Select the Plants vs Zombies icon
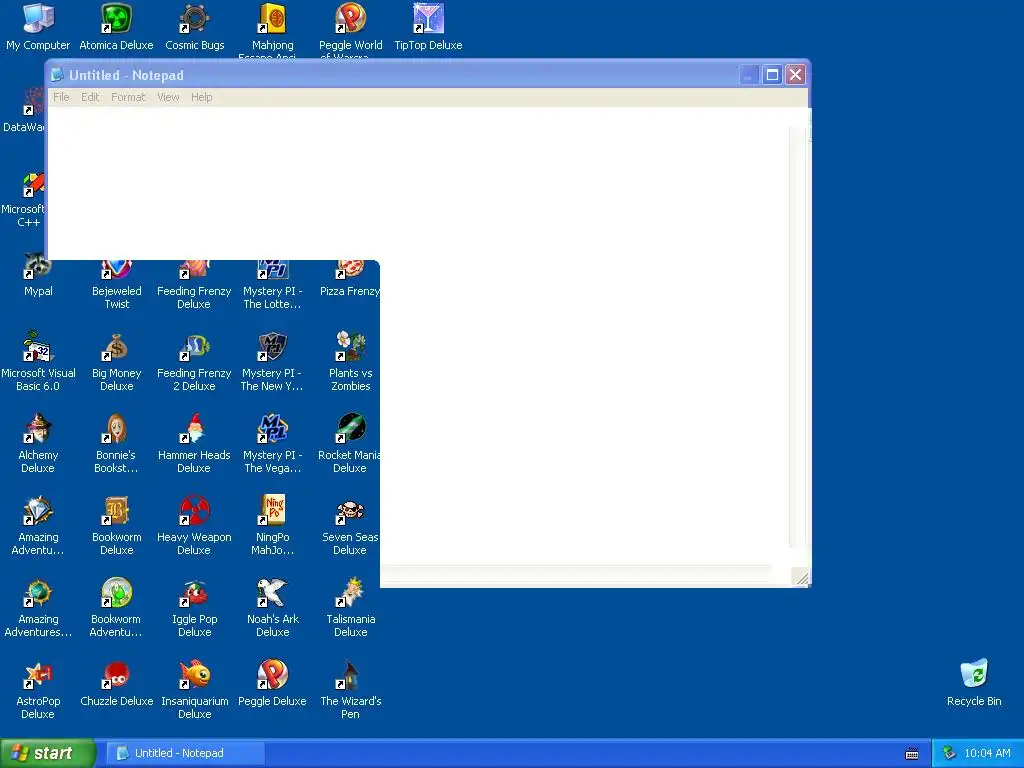 tap(351, 361)
